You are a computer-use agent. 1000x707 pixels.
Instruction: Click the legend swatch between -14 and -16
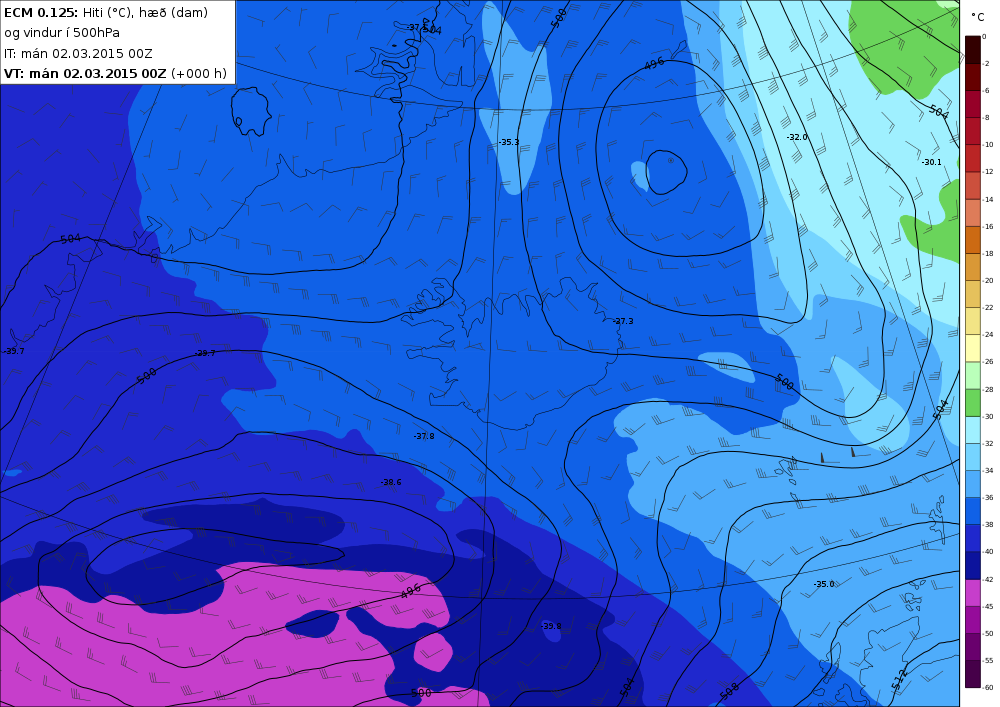click(x=973, y=213)
